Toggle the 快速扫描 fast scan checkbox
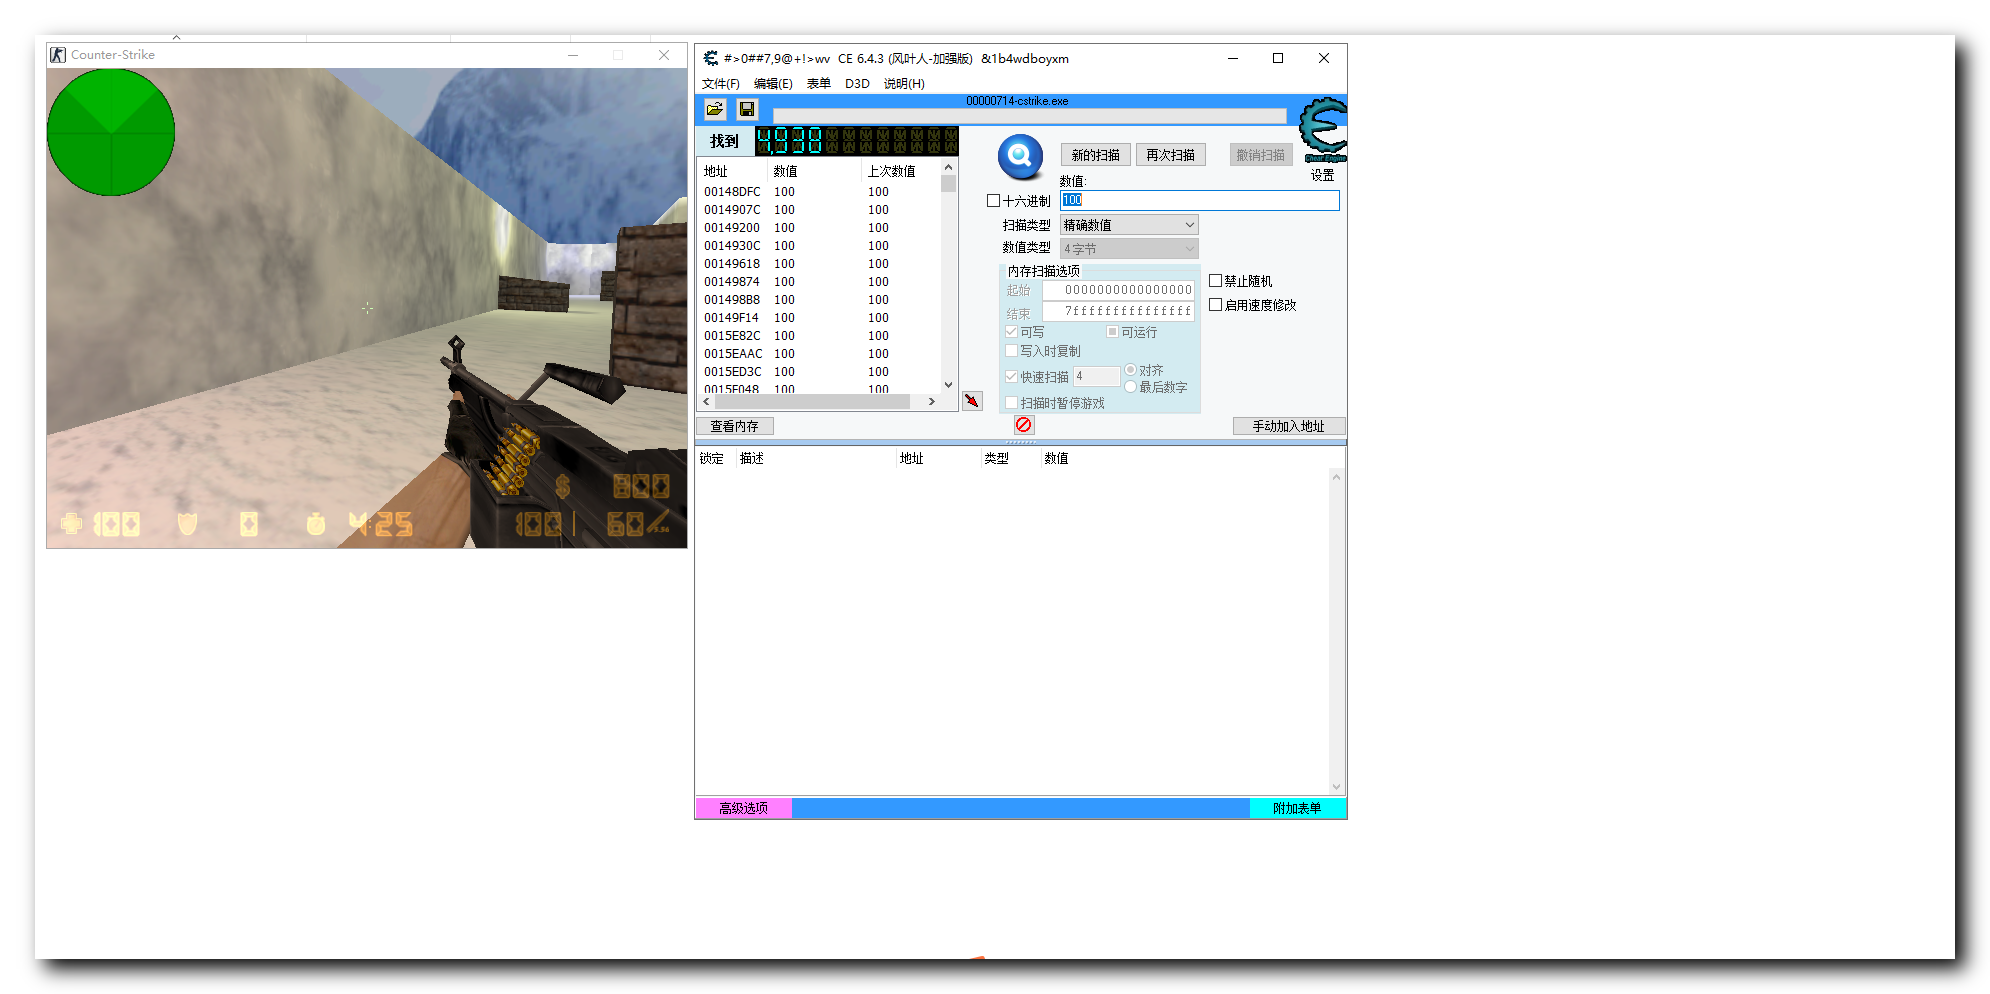The image size is (1990, 994). coord(1011,377)
